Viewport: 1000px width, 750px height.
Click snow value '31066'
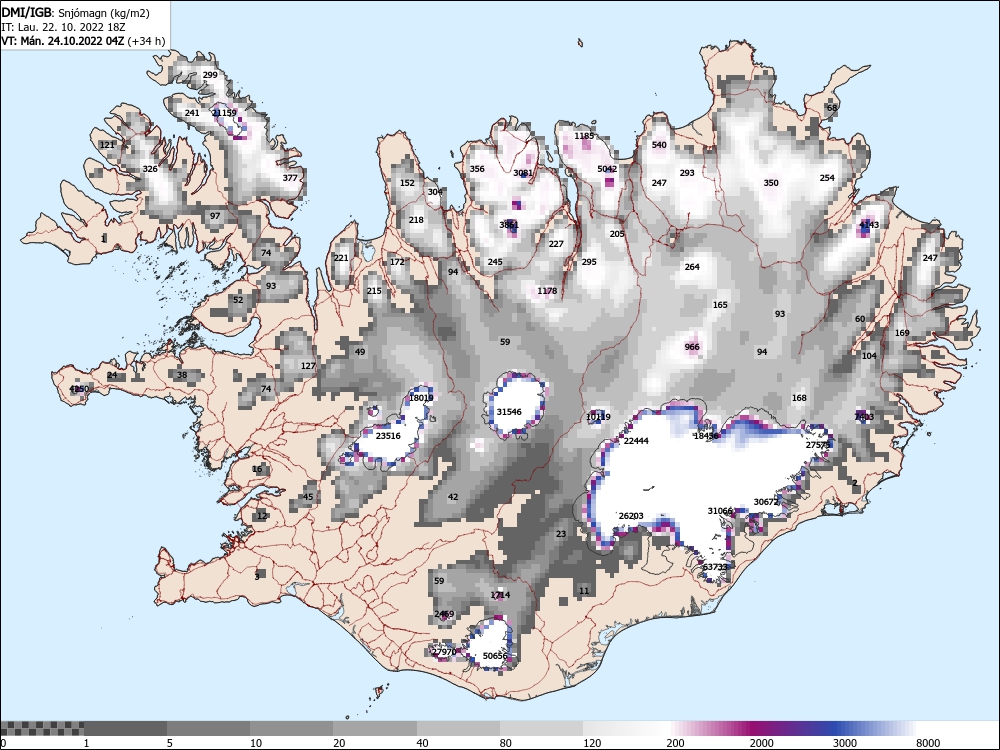click(720, 511)
